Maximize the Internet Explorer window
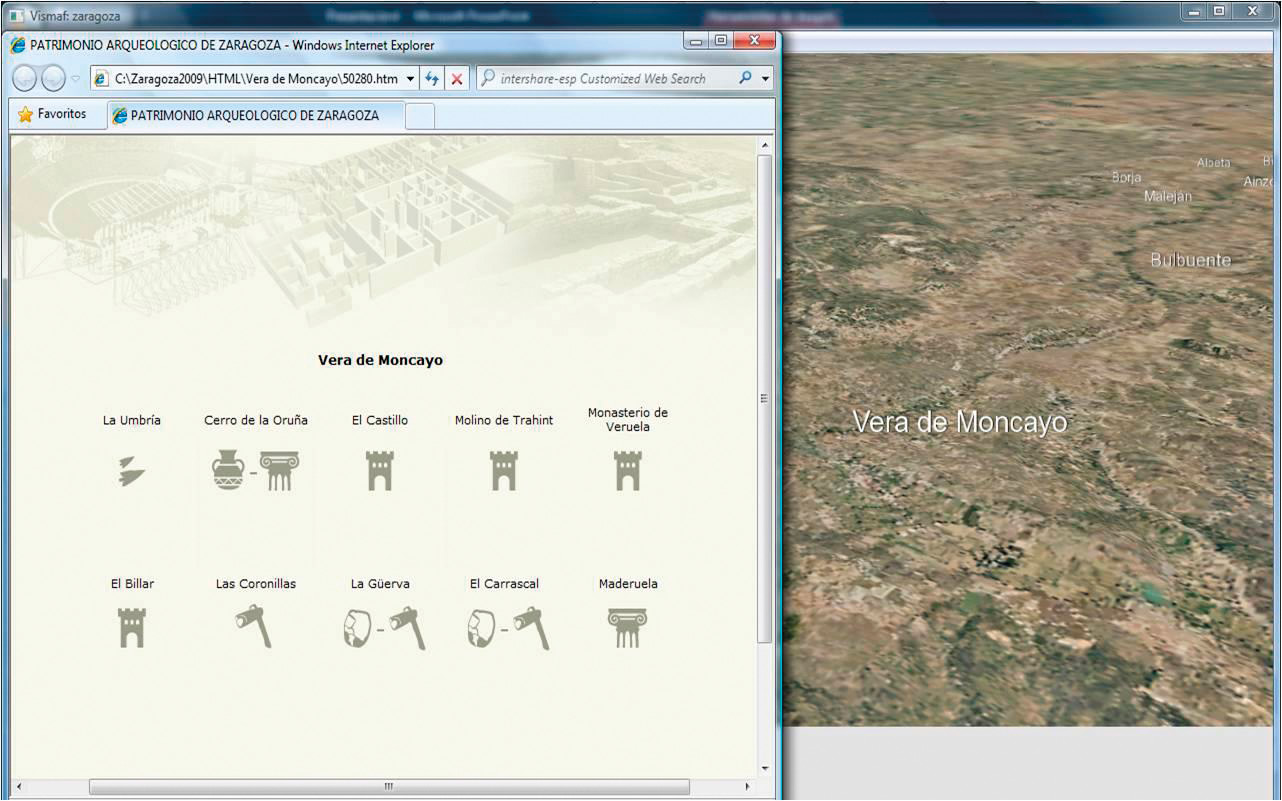This screenshot has height=801, width=1282. tap(721, 41)
